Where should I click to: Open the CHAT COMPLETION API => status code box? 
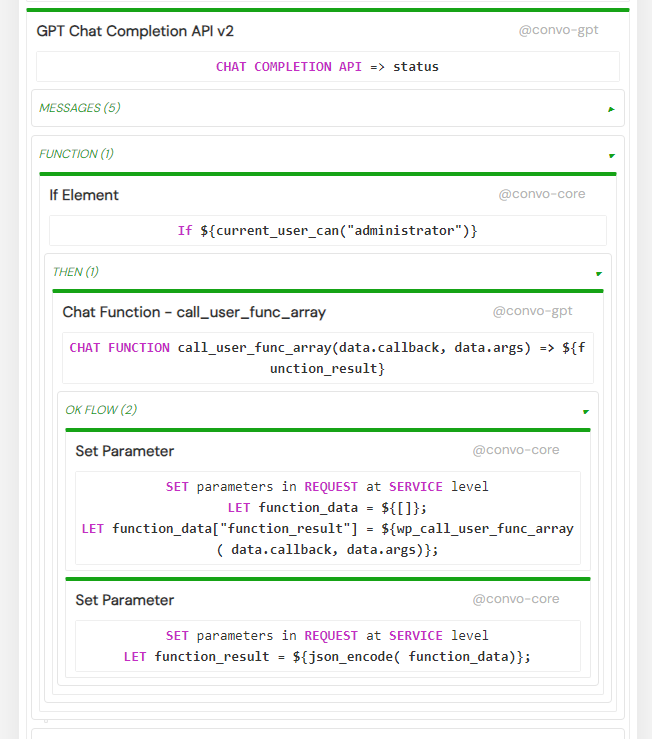(328, 66)
